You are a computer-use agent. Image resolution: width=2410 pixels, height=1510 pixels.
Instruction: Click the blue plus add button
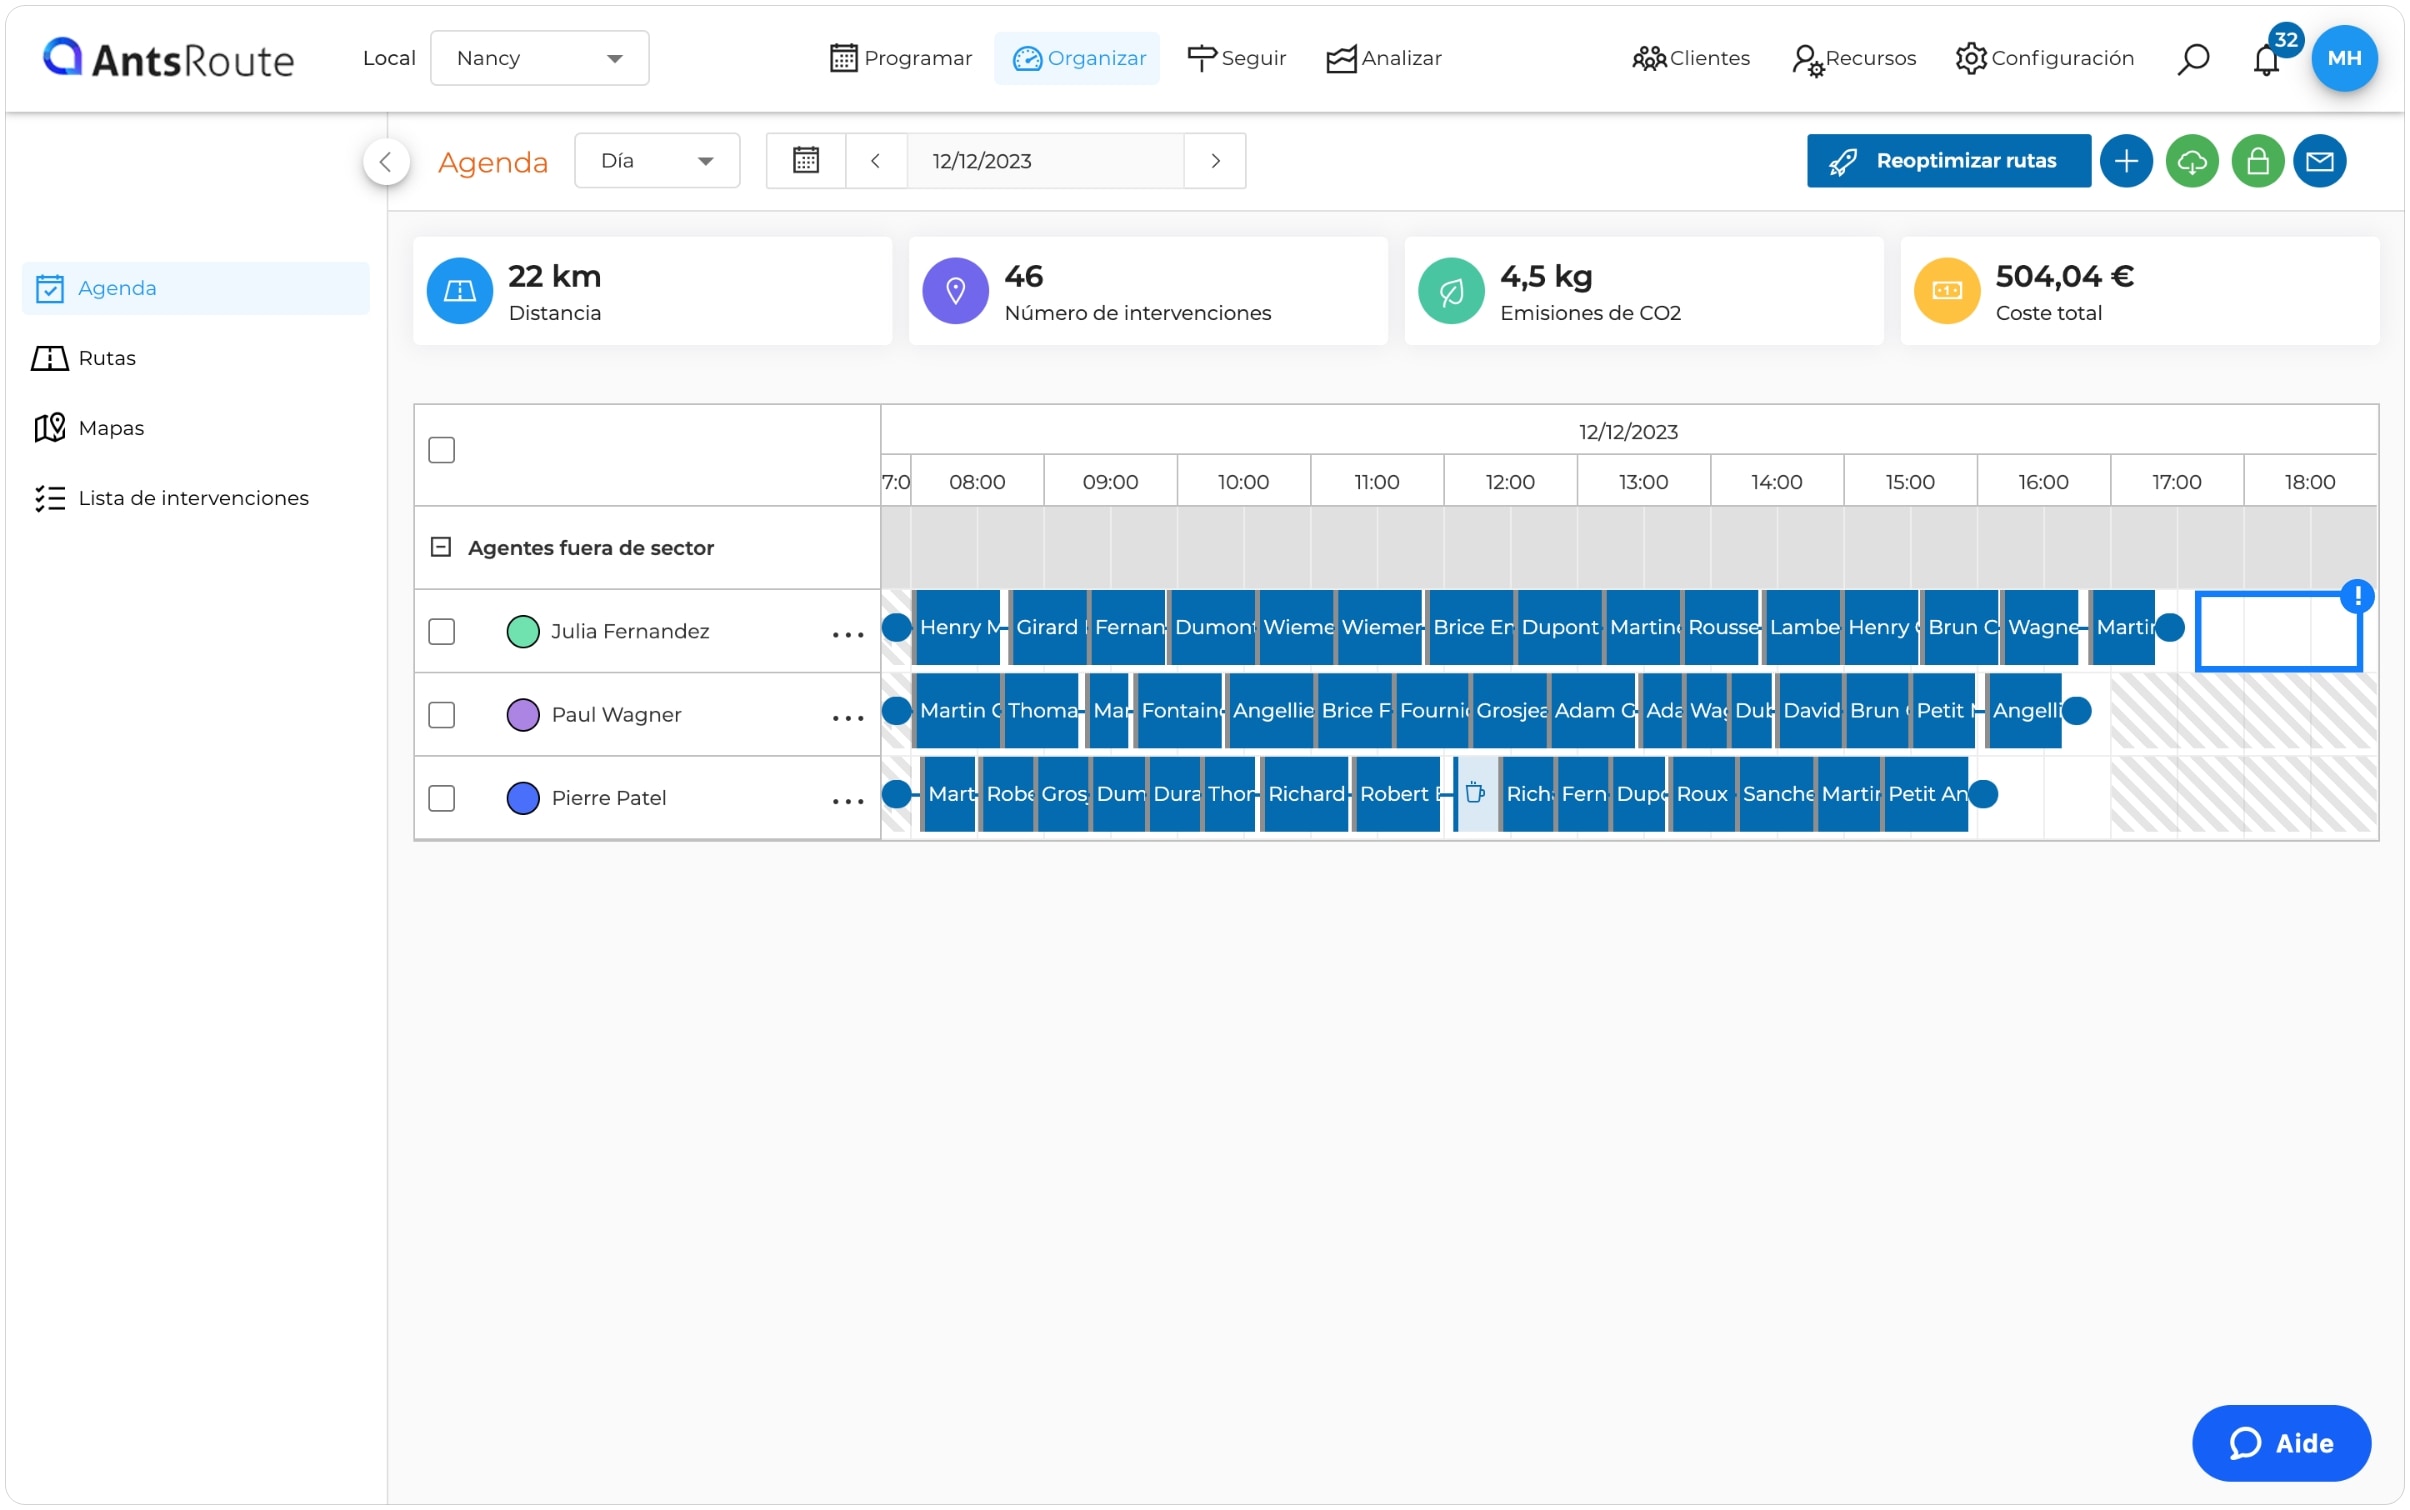click(x=2125, y=161)
